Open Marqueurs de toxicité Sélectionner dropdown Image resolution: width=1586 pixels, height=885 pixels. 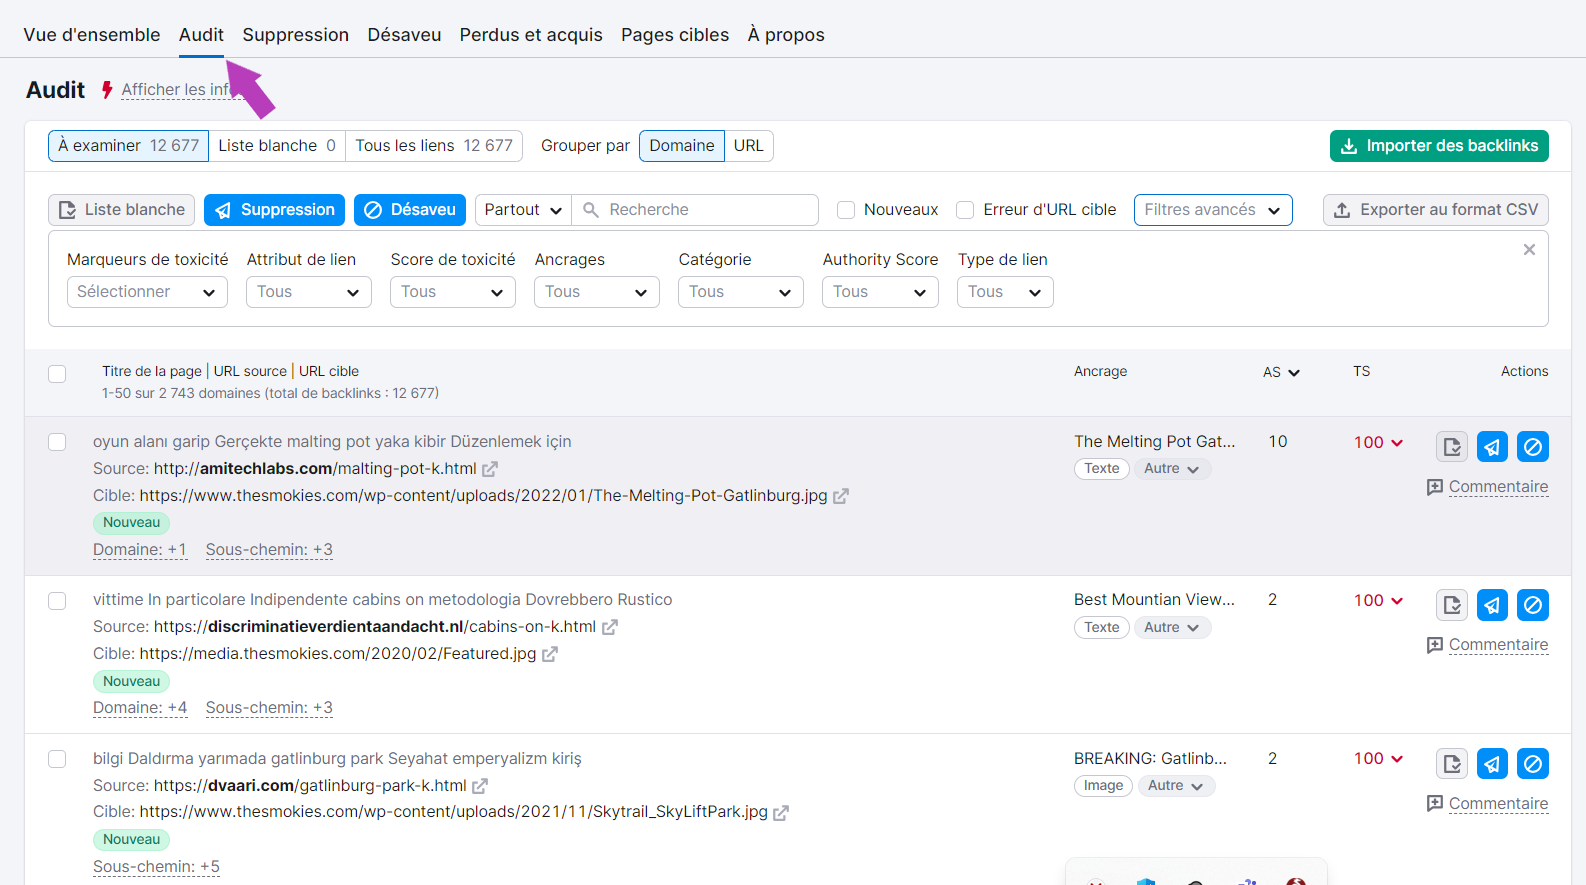point(147,292)
